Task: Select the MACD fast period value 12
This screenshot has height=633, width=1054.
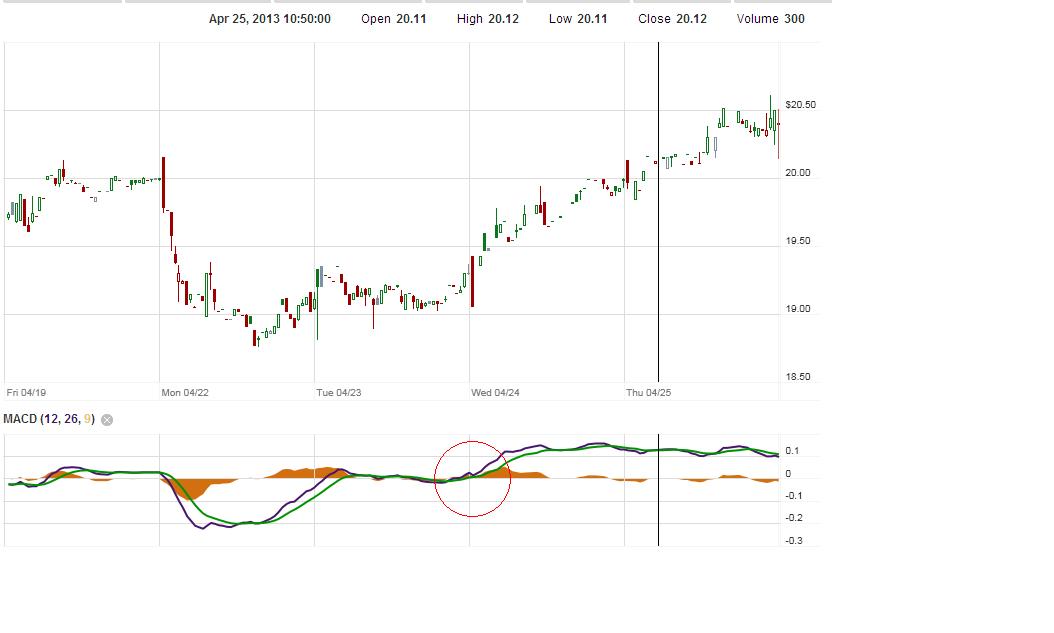Action: coord(51,419)
